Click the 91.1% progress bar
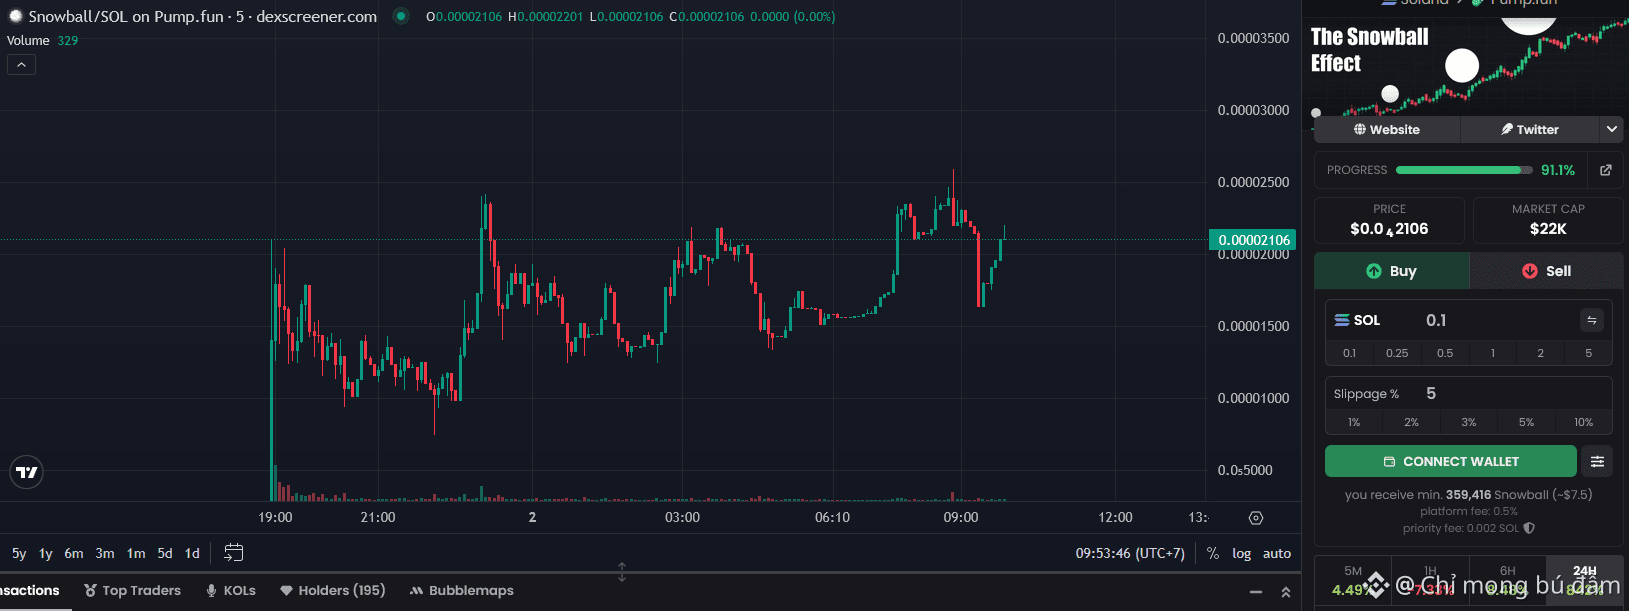 tap(1464, 170)
